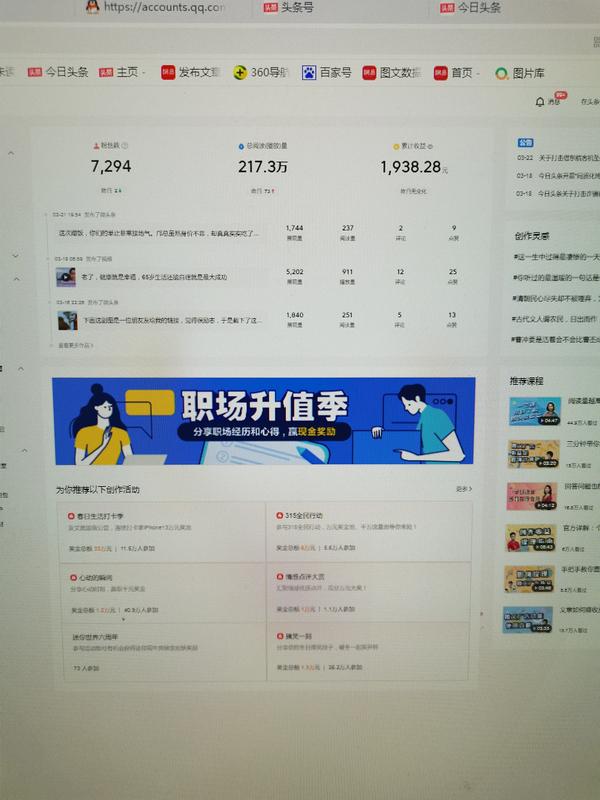Click the help icon next to fans count label

tap(124, 146)
